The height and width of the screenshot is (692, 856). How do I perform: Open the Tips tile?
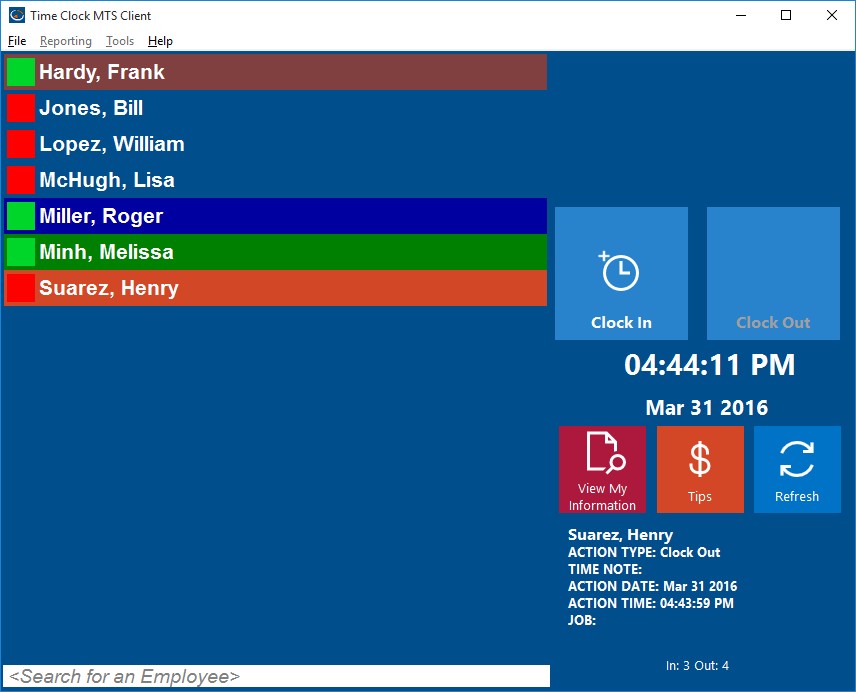click(x=700, y=470)
